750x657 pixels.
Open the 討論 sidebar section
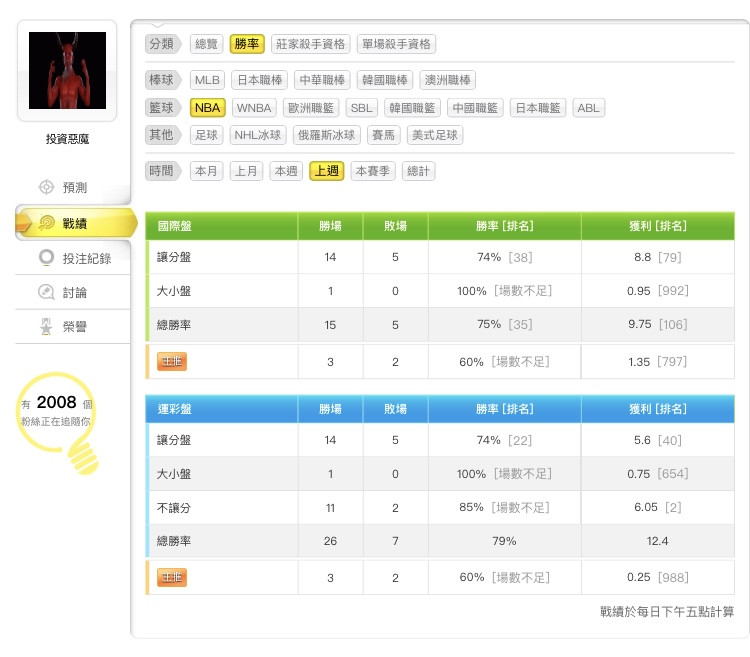click(x=73, y=292)
